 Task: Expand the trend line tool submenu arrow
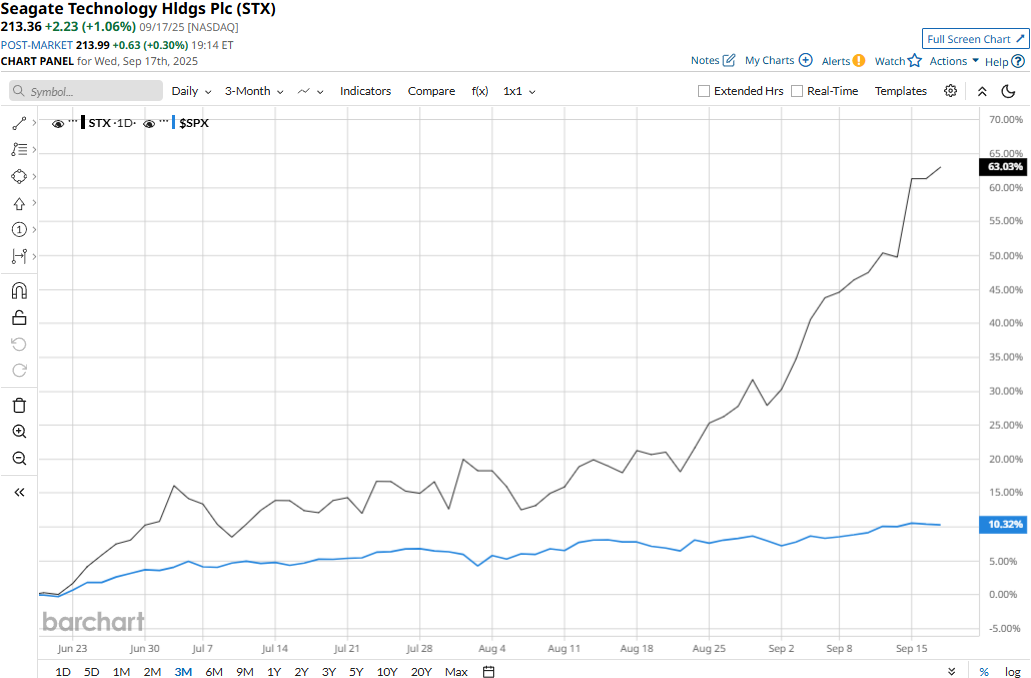point(34,123)
